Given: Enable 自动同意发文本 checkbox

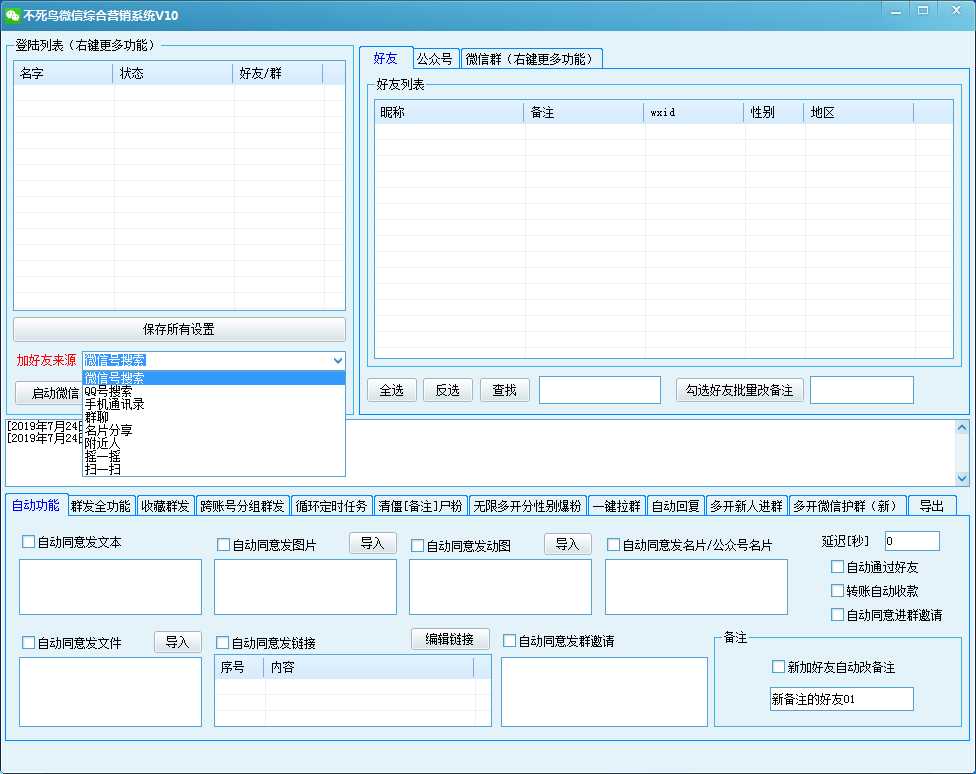Looking at the screenshot, I should point(29,542).
